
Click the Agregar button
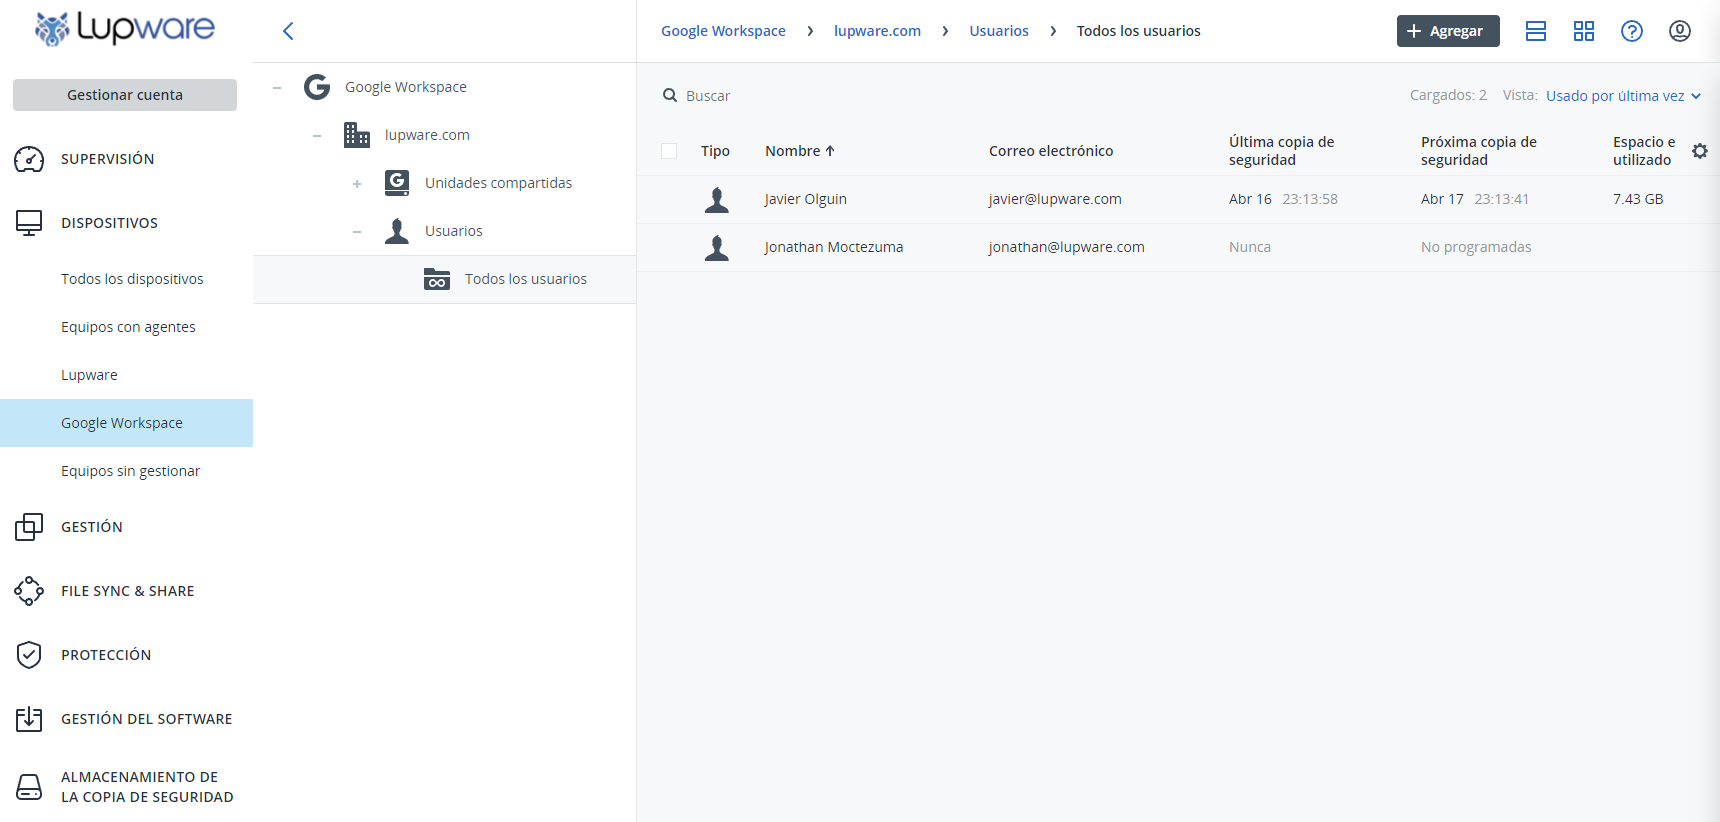coord(1448,31)
